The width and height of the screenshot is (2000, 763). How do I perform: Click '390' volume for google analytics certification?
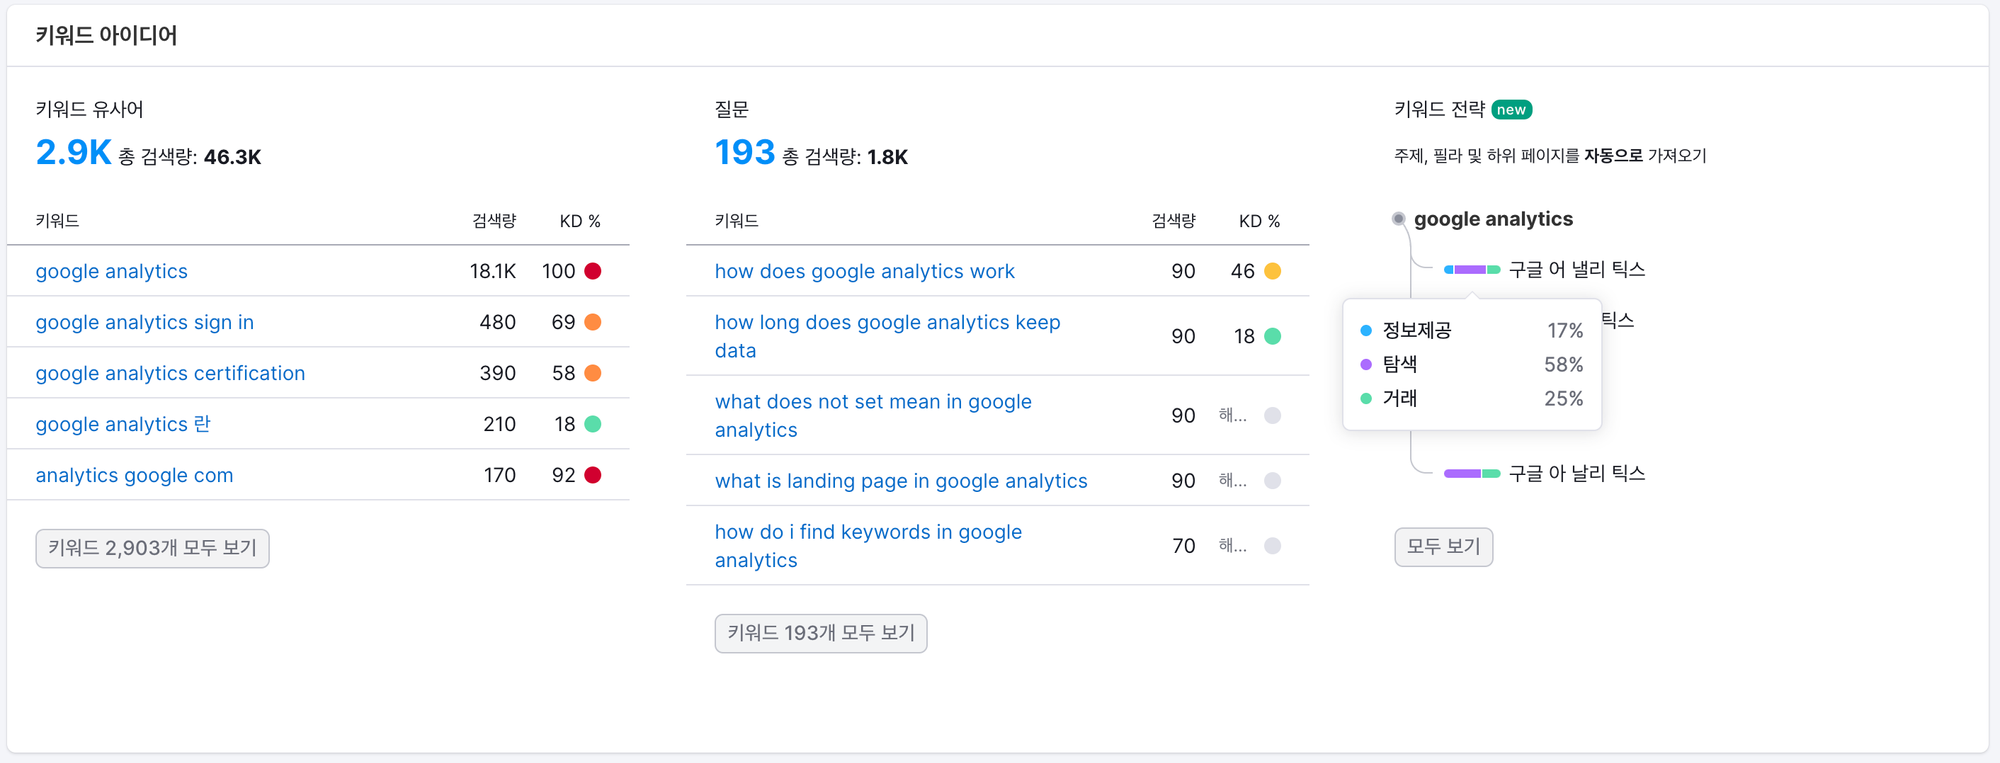click(x=498, y=373)
